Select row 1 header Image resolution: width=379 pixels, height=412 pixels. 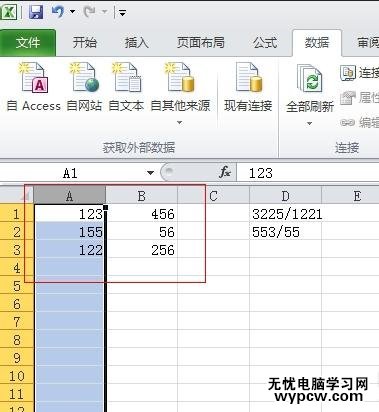pyautogui.click(x=17, y=214)
